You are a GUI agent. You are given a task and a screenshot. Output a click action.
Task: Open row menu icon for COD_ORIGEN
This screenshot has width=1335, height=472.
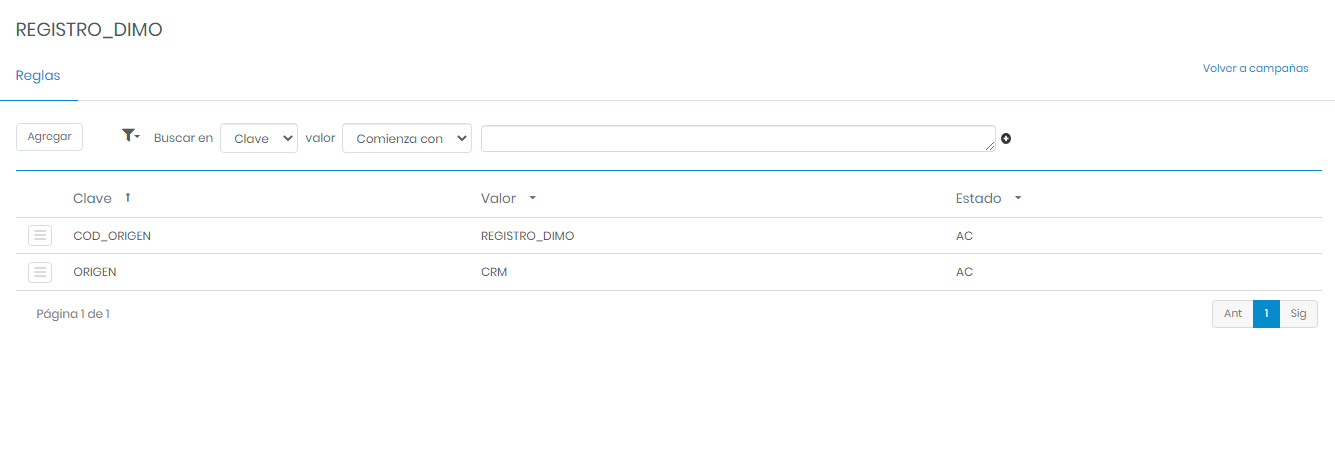[40, 236]
